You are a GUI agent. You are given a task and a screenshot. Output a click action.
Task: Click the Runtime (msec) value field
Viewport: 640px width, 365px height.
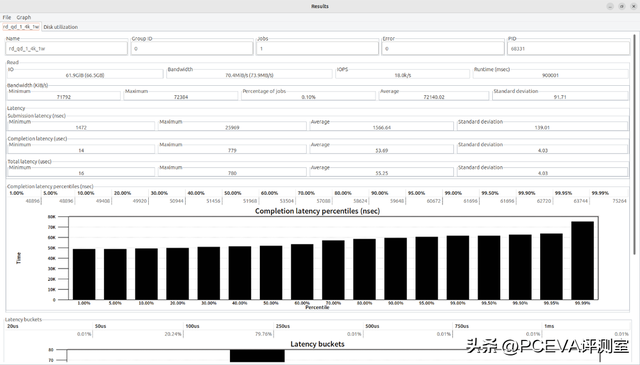[551, 75]
